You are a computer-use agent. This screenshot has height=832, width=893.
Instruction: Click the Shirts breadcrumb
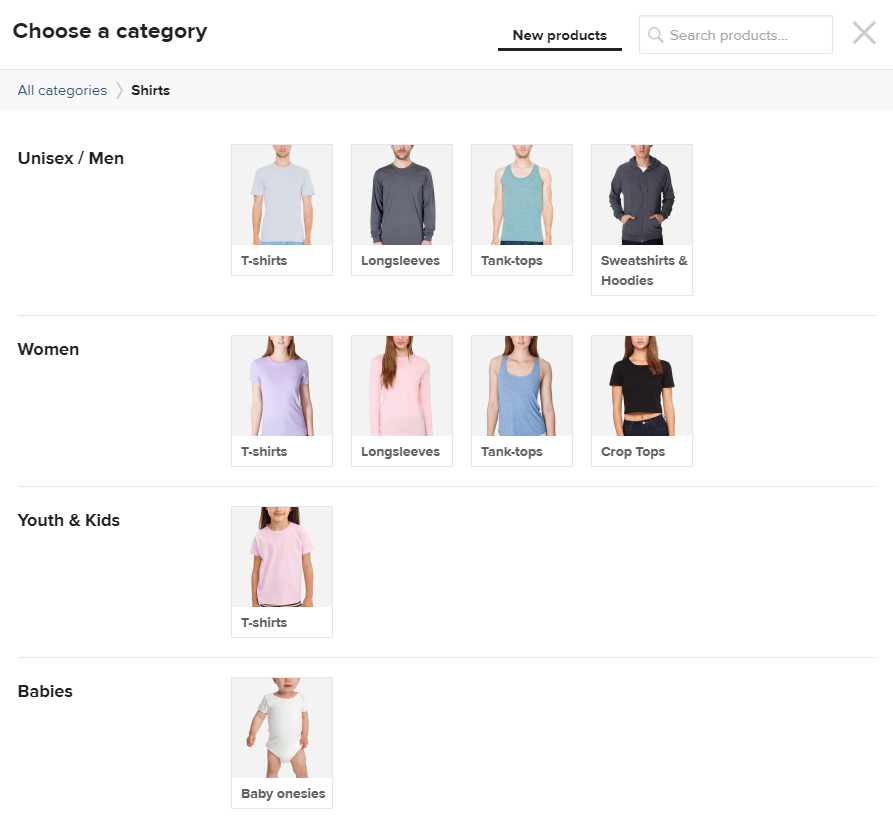point(150,91)
